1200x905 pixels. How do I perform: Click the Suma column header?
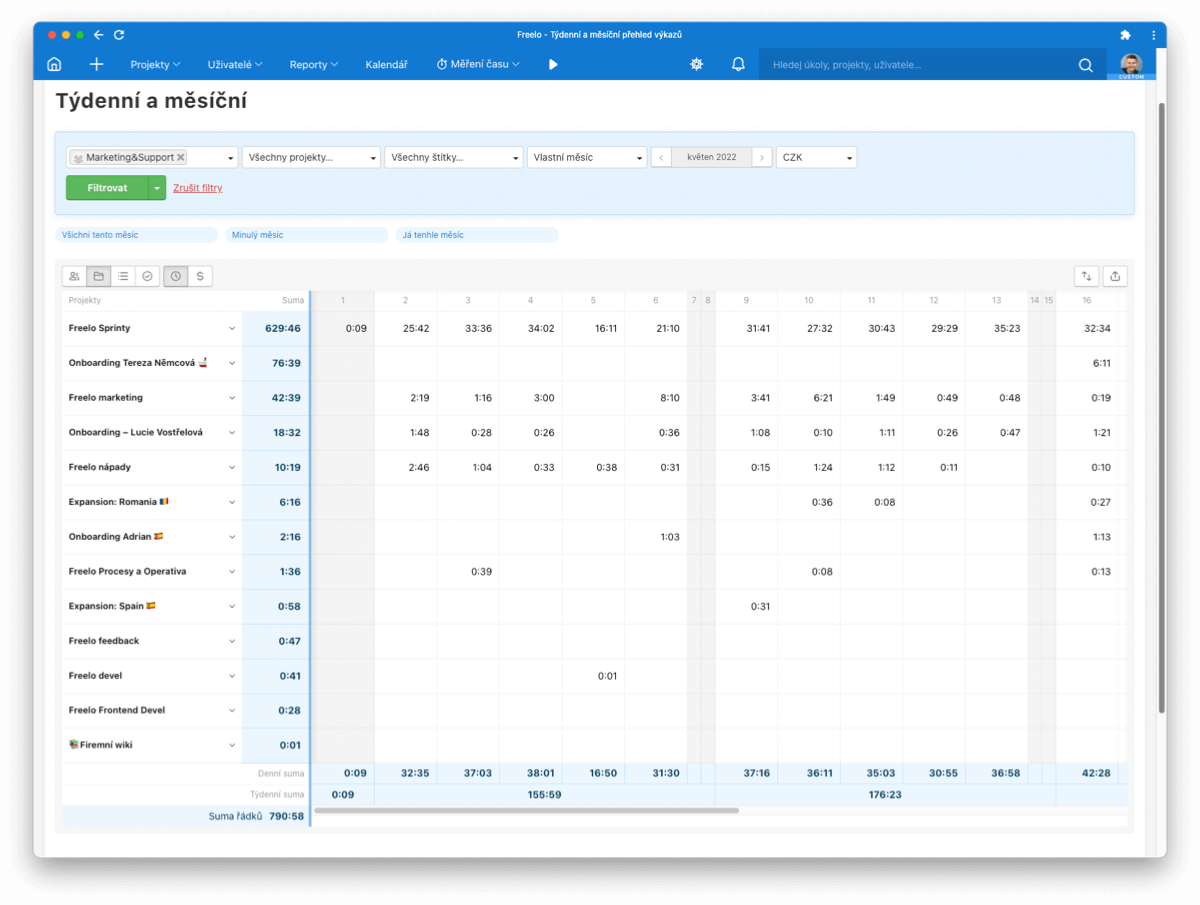[293, 300]
